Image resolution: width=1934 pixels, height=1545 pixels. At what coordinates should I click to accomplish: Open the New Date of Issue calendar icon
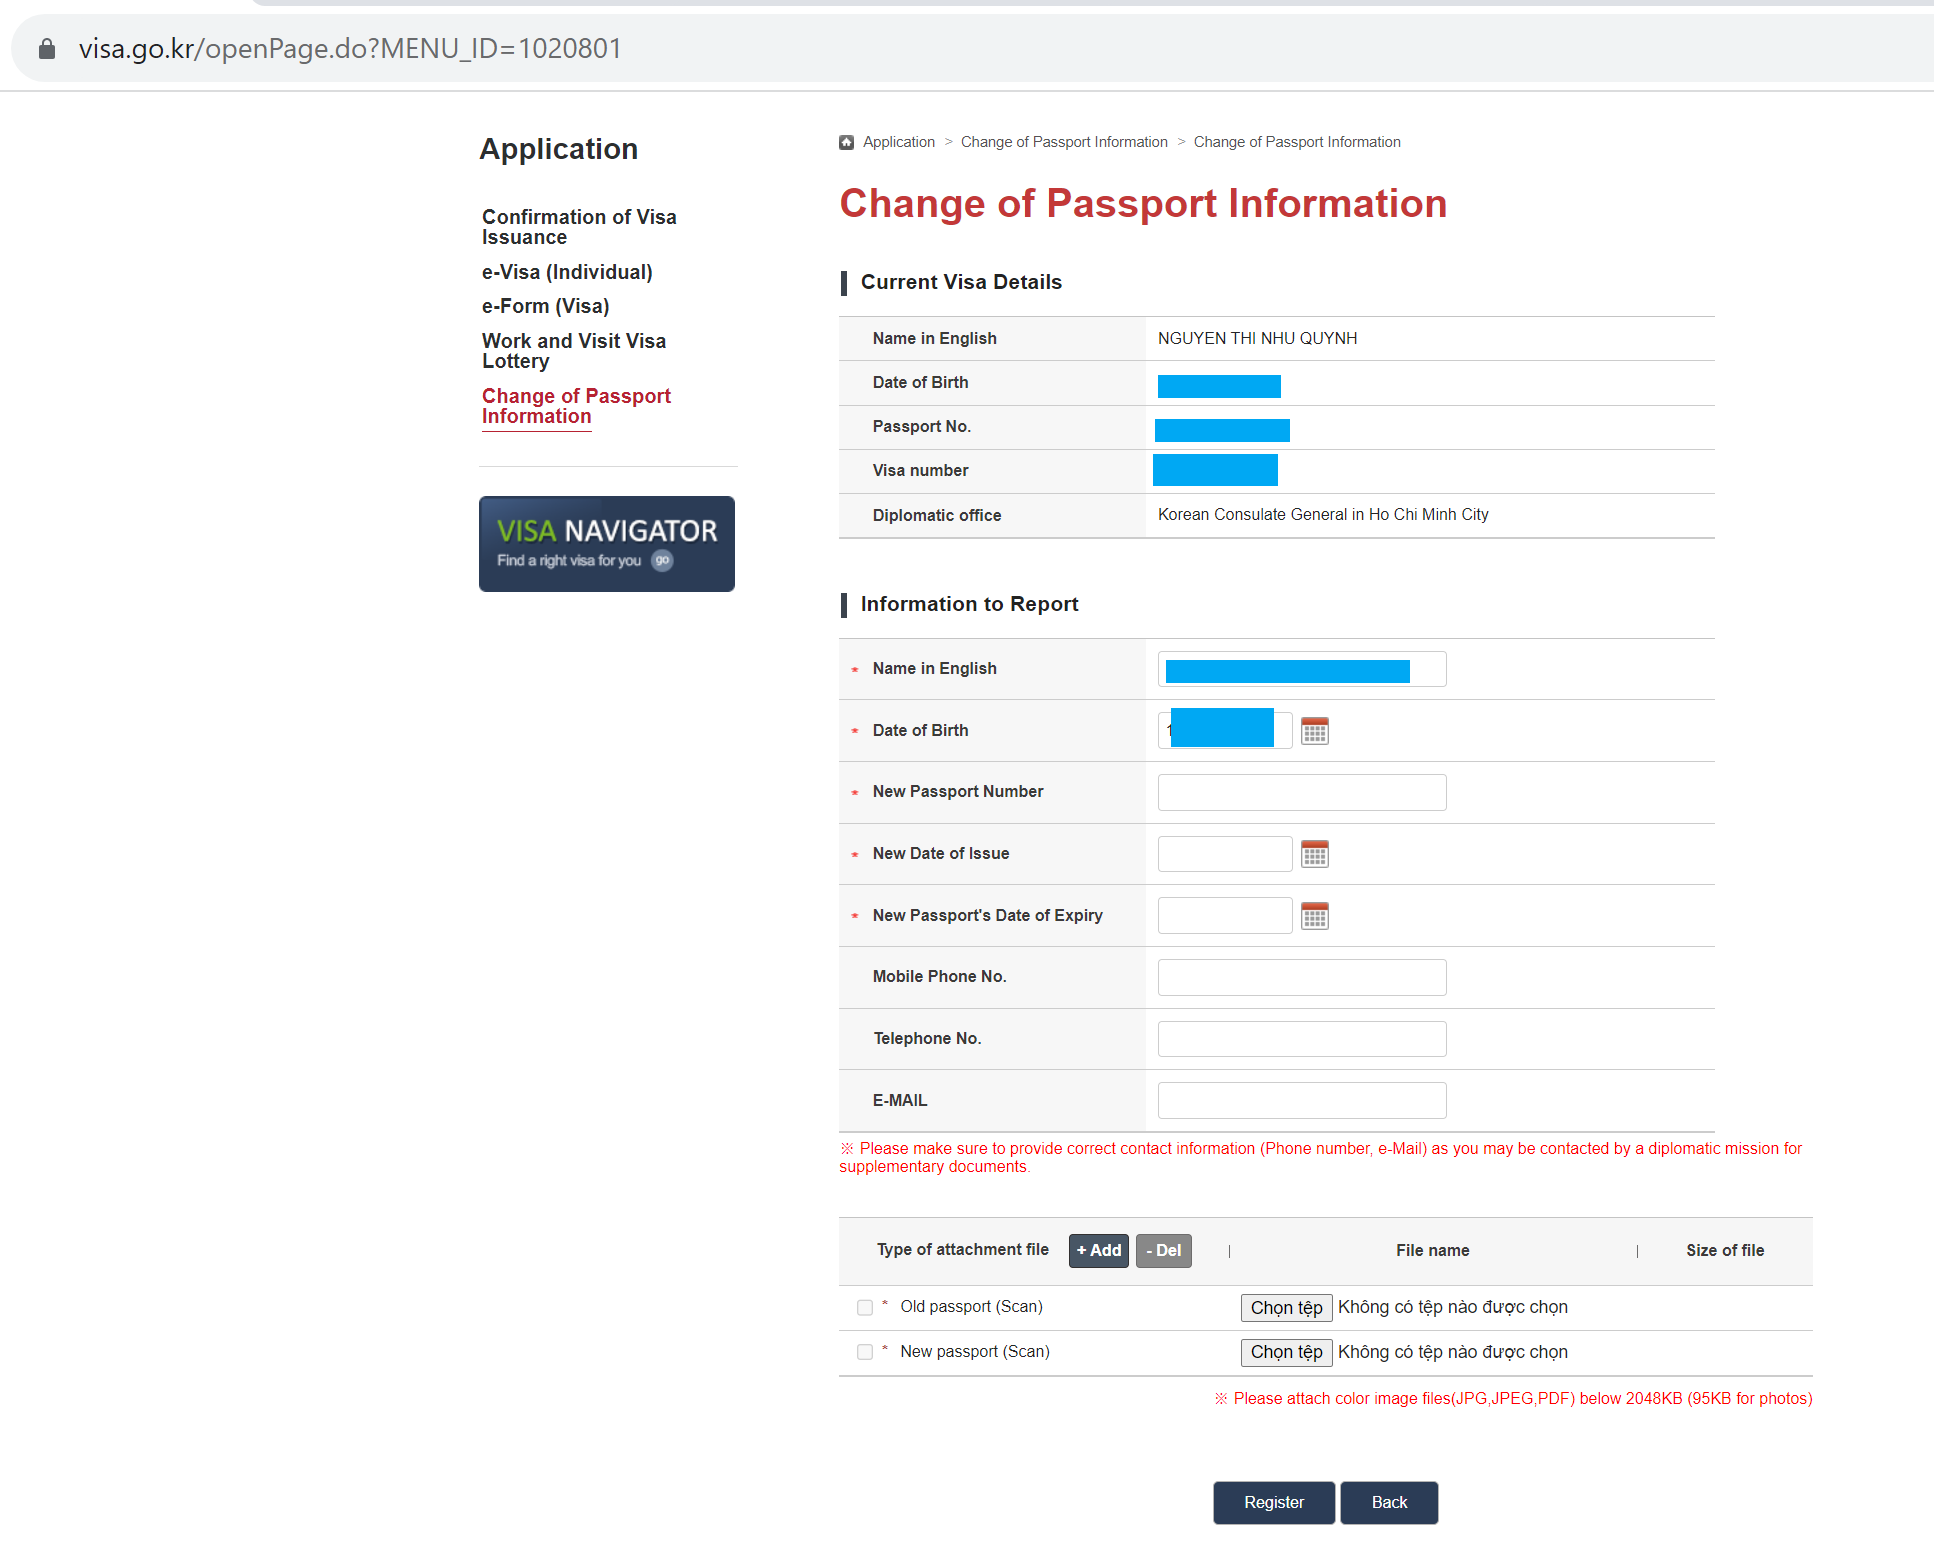tap(1314, 854)
